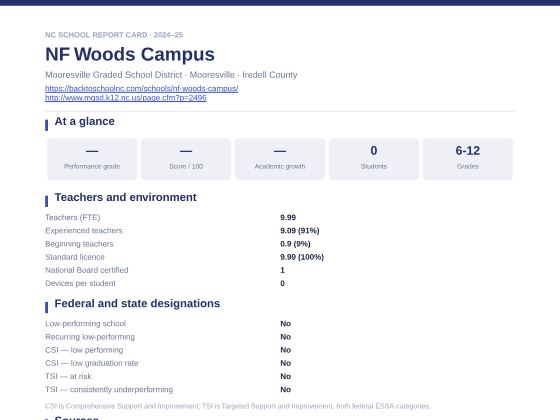Image resolution: width=560 pixels, height=420 pixels.
Task: Click the 'Teachers and environment' heading
Action: tap(125, 198)
